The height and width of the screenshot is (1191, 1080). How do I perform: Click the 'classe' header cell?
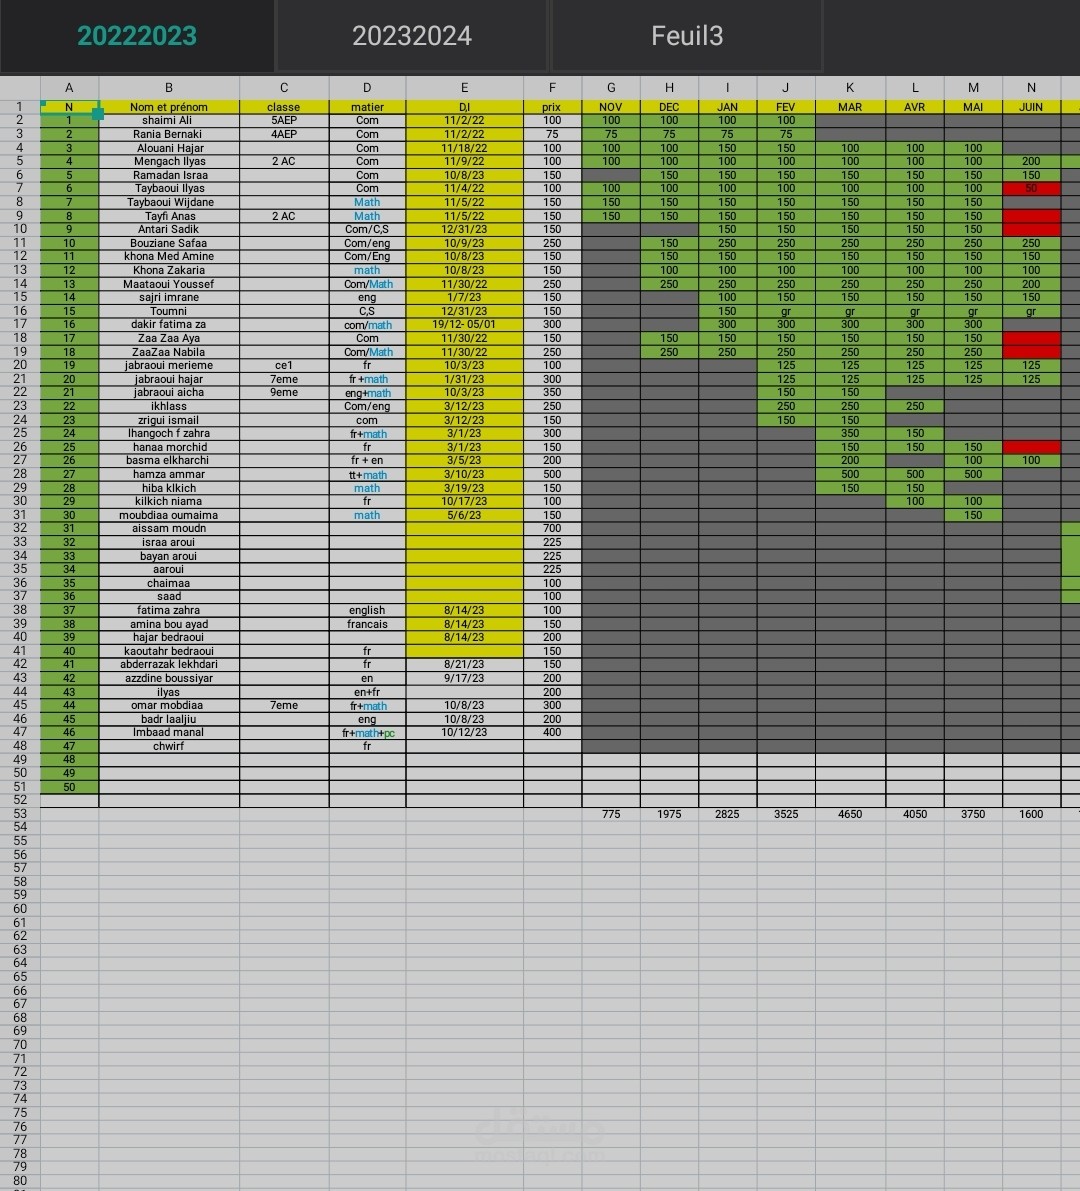click(x=284, y=107)
